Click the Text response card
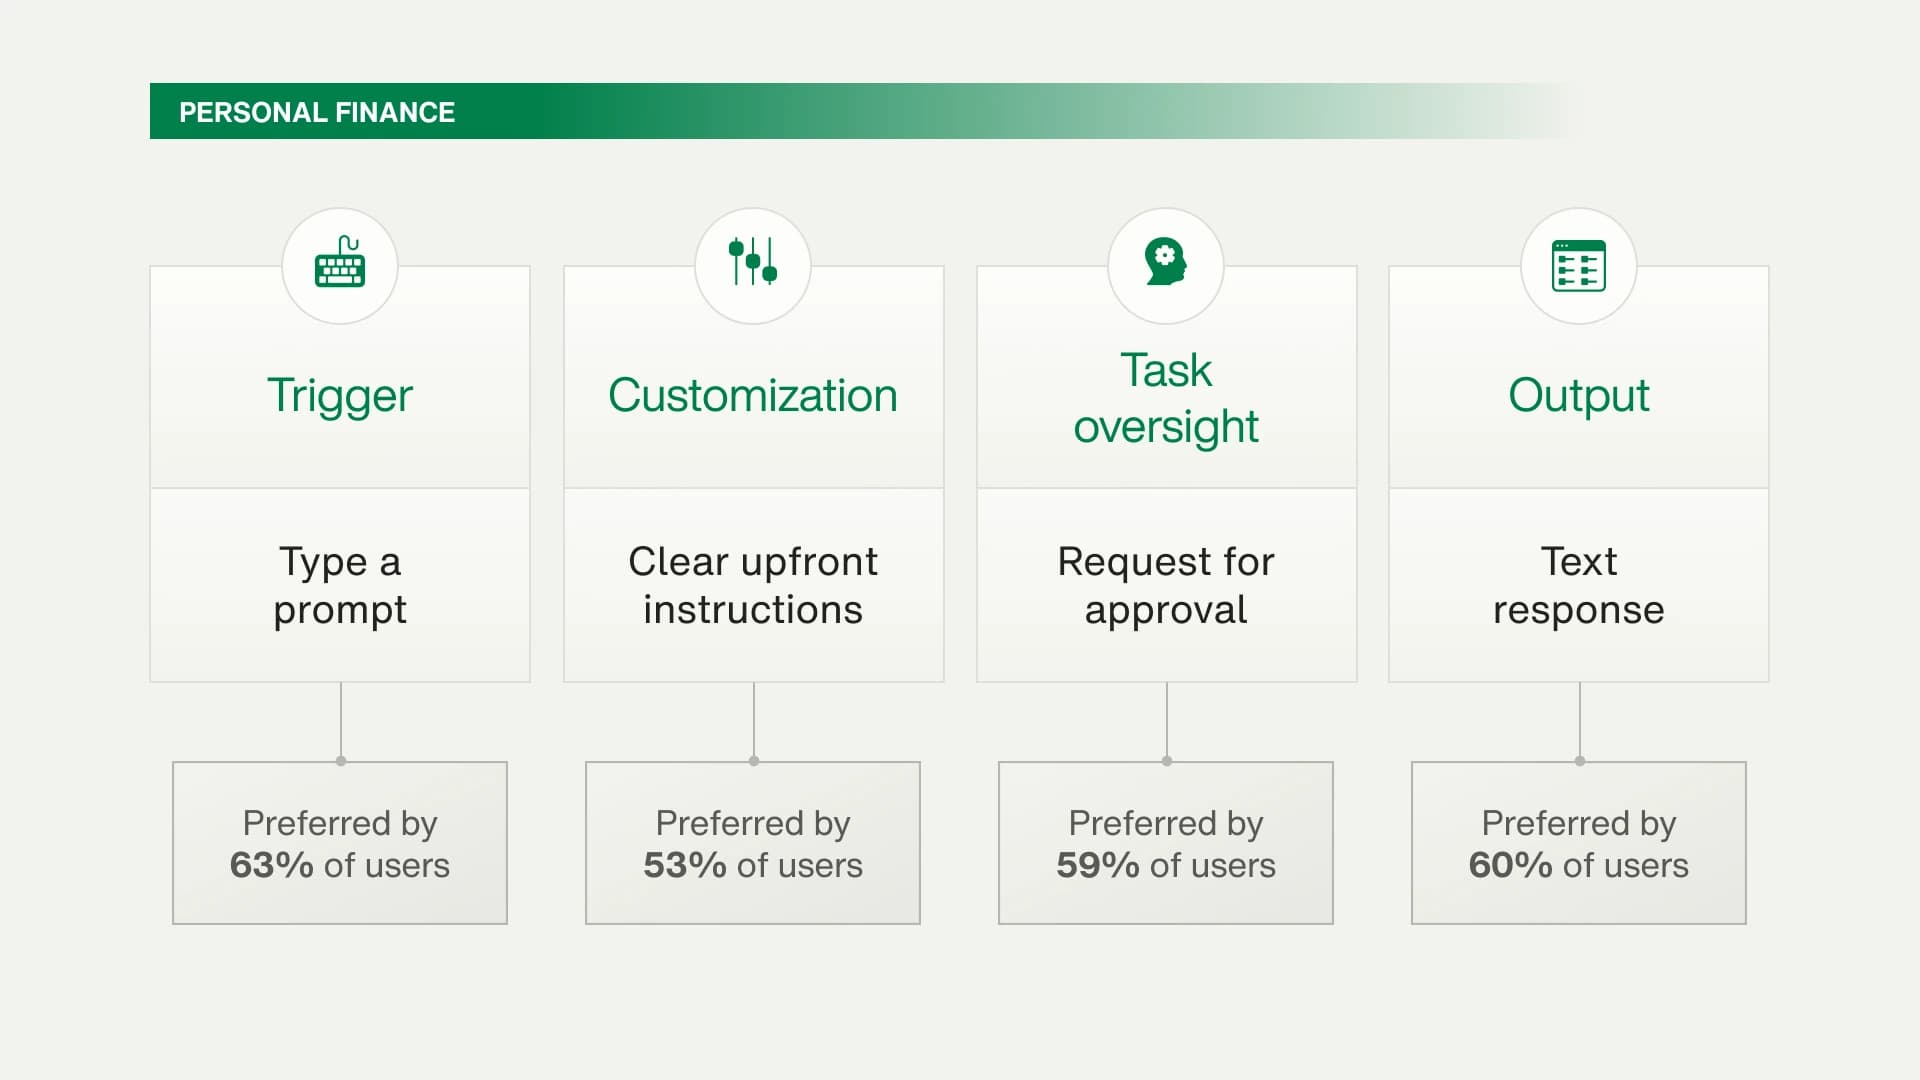 [1579, 585]
